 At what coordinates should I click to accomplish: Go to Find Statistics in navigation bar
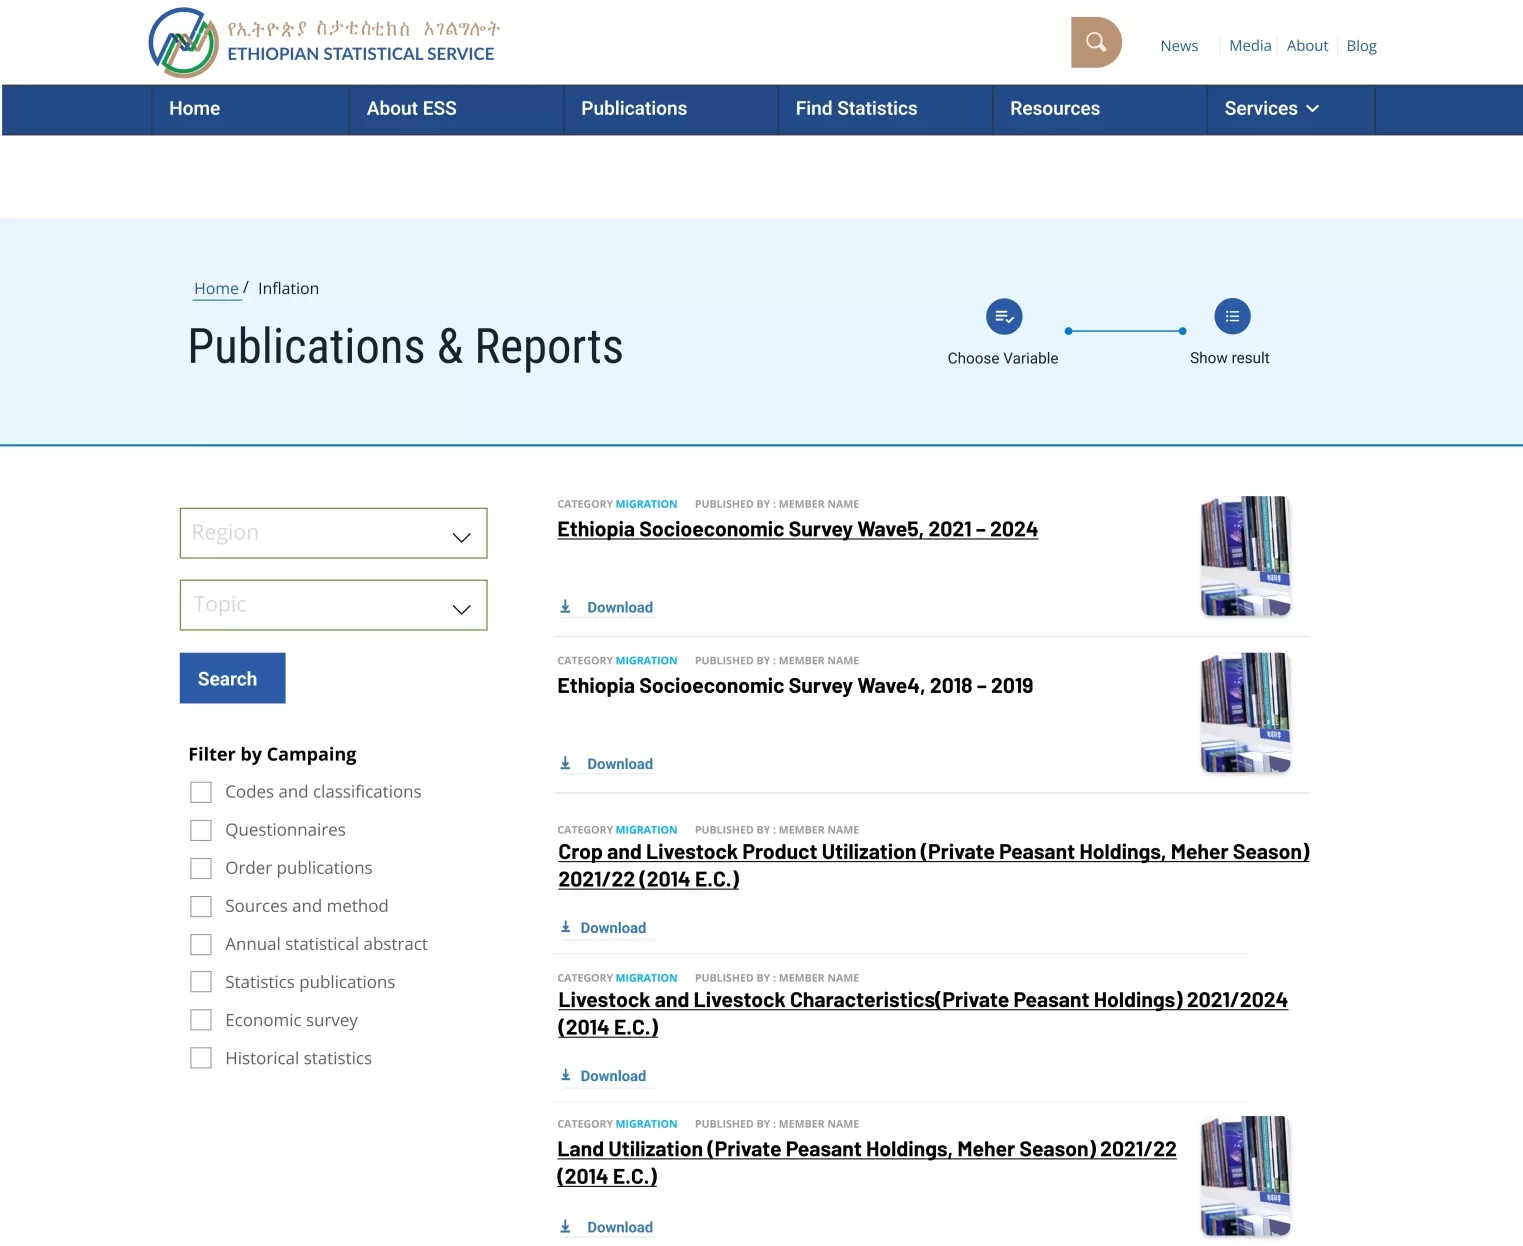pos(856,109)
